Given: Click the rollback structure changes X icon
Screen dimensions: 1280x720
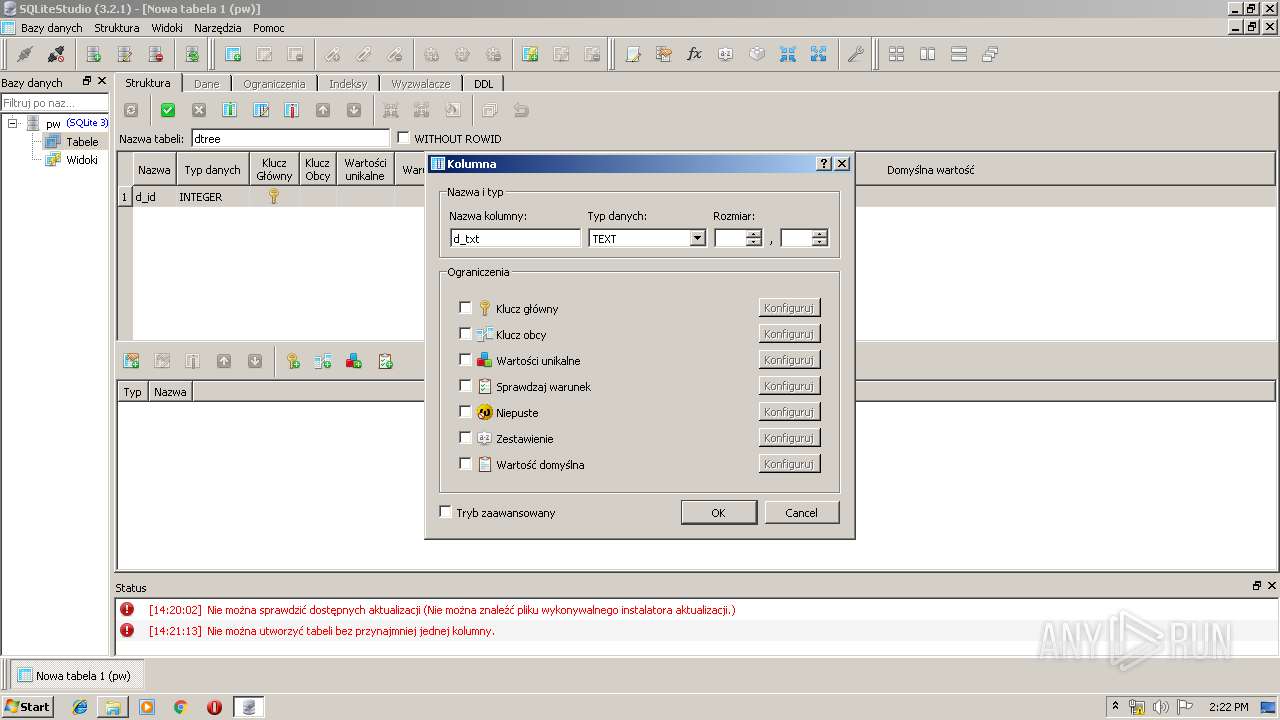Looking at the screenshot, I should click(x=198, y=110).
